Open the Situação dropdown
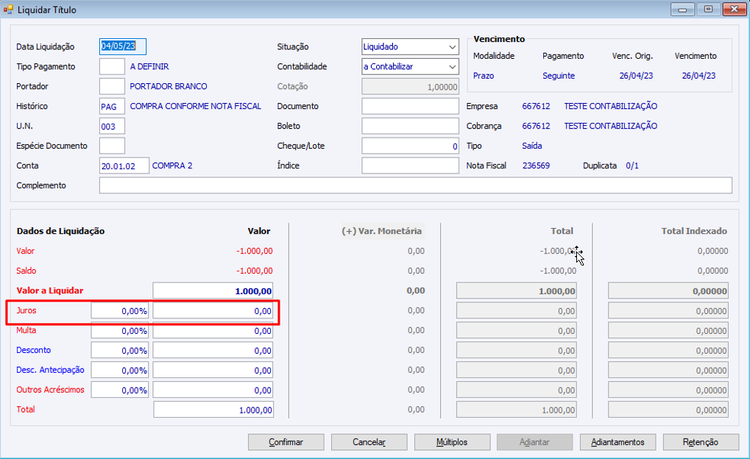Screen dimensions: 750x459 [x=451, y=47]
